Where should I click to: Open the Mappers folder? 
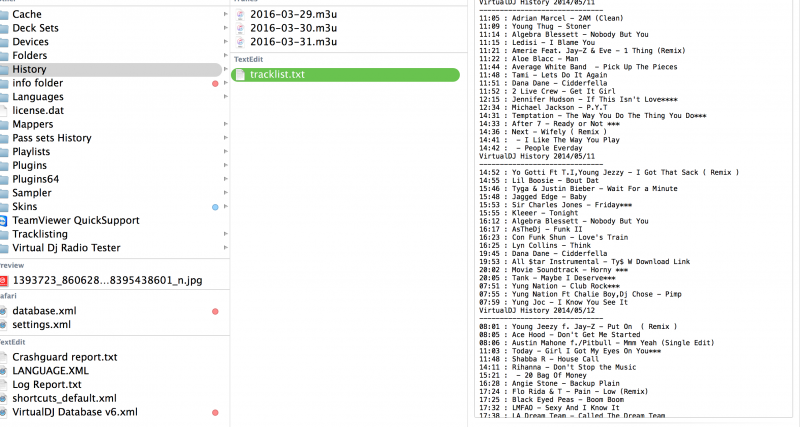click(x=32, y=124)
